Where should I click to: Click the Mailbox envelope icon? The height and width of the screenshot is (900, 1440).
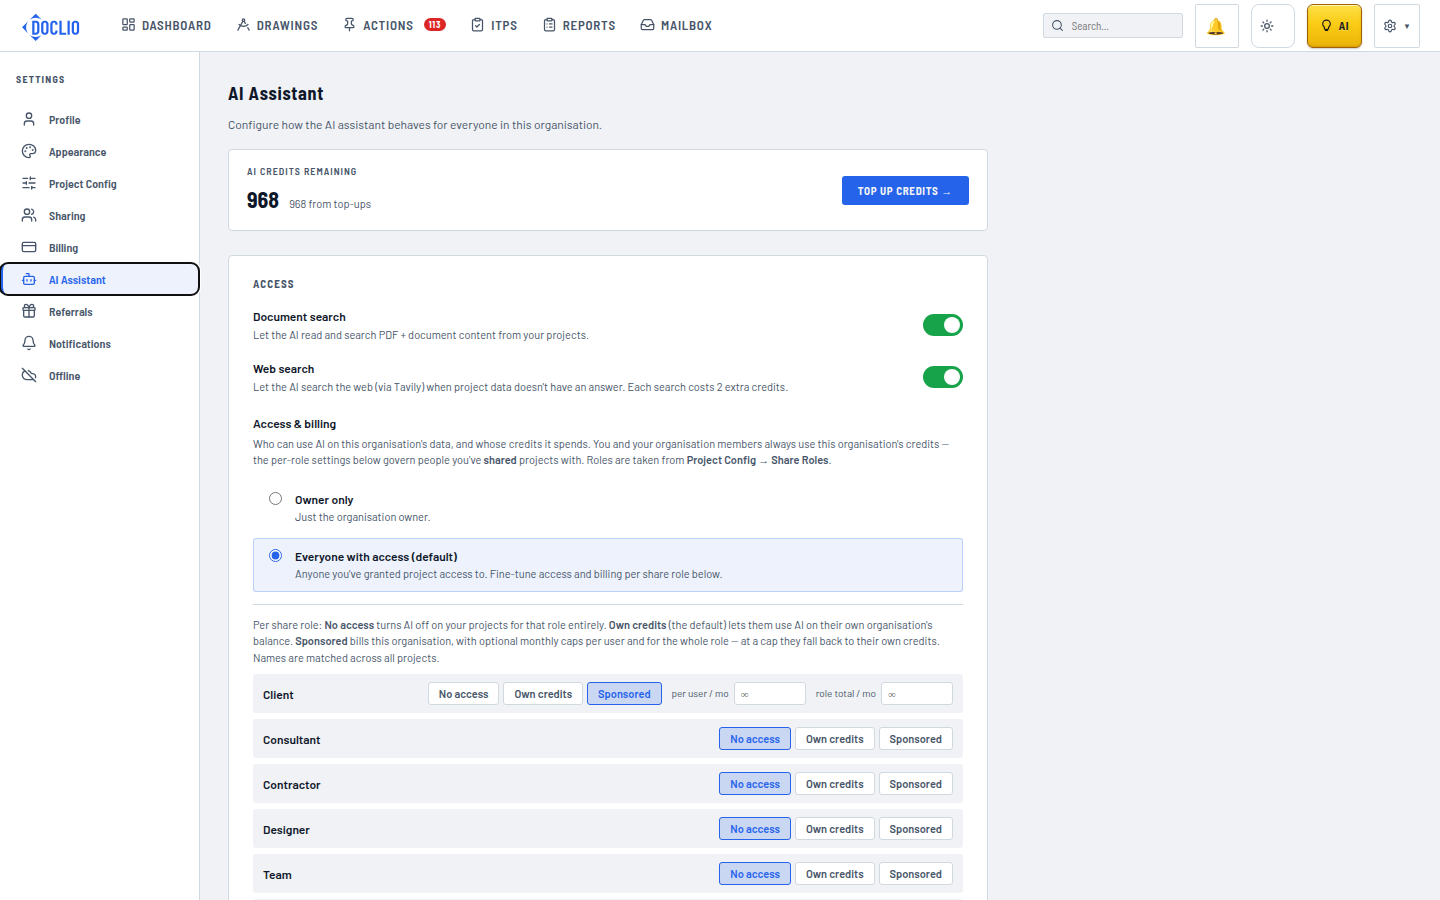(647, 25)
